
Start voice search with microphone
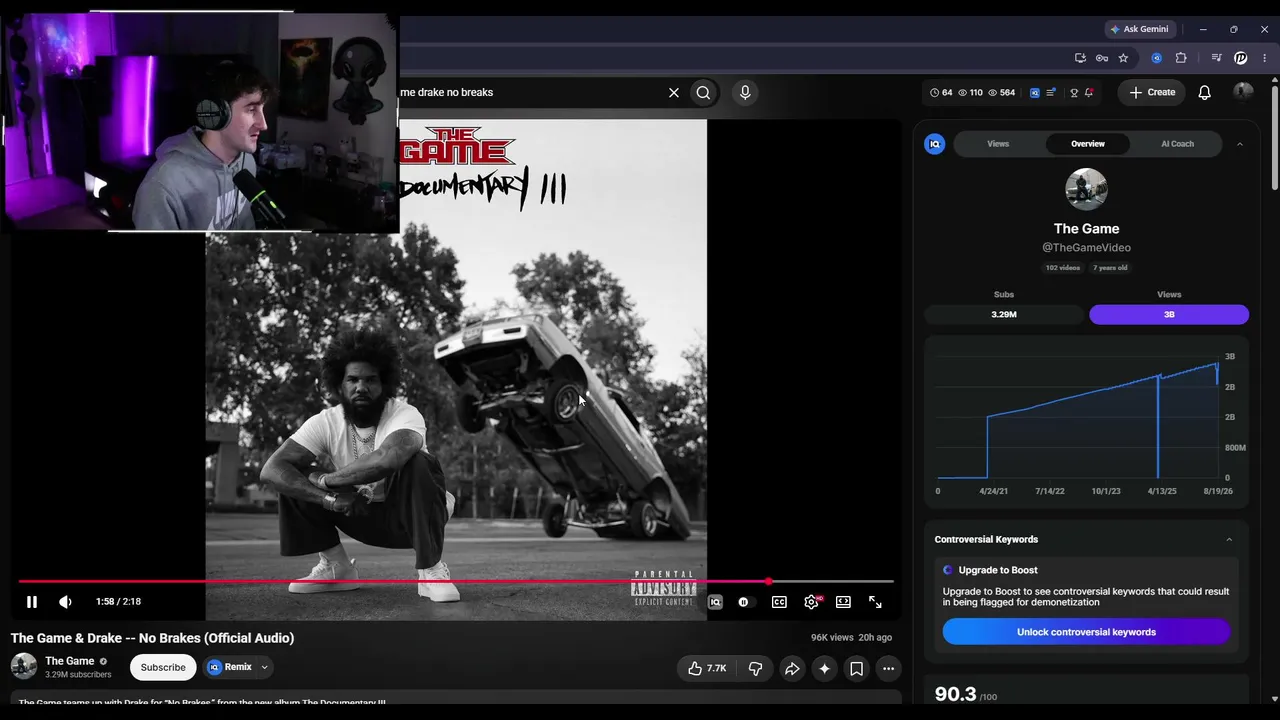(x=745, y=92)
